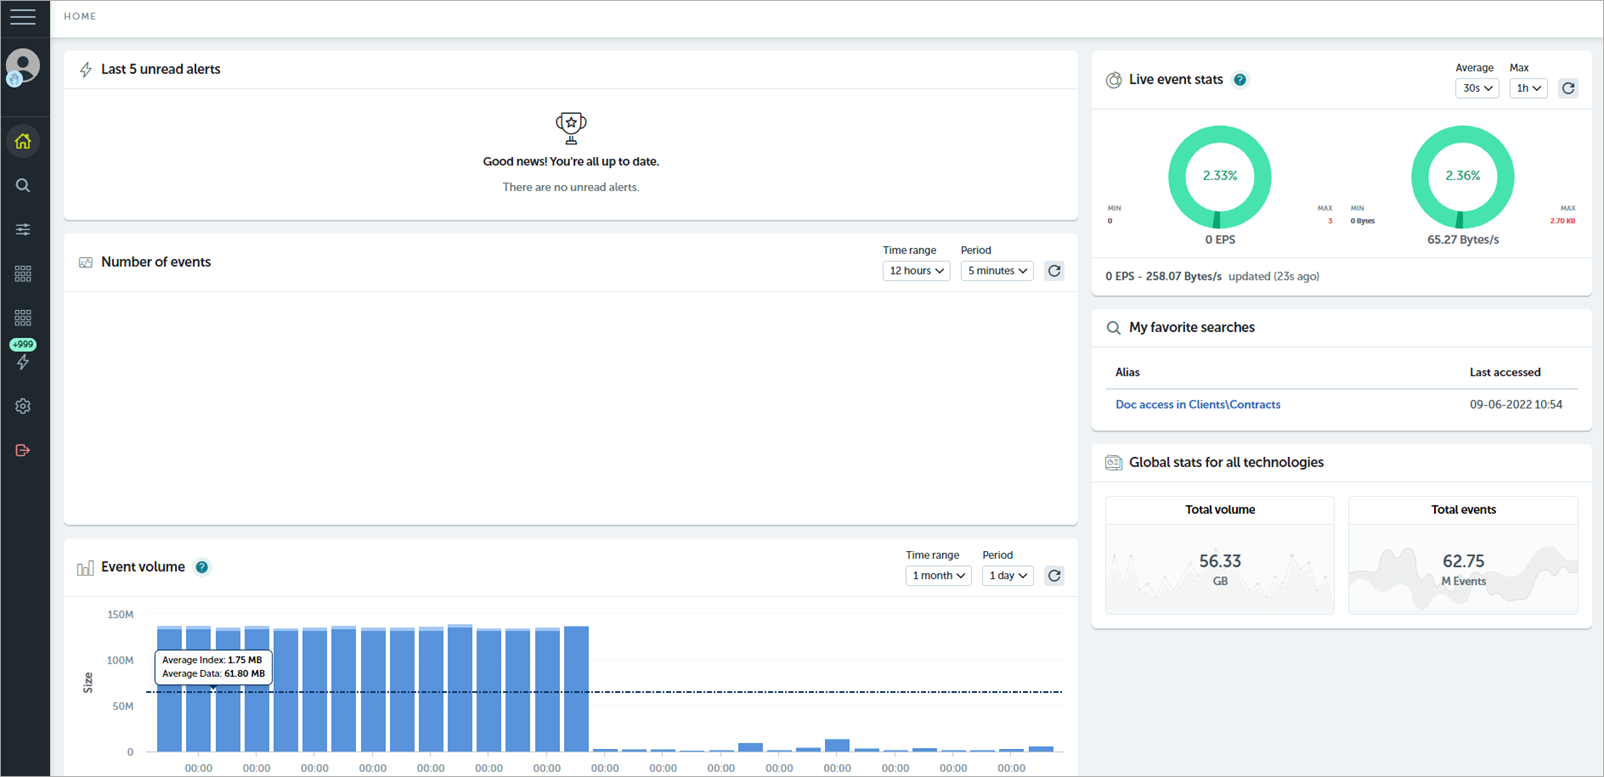Open the 5 minutes period dropdown
The width and height of the screenshot is (1604, 777).
(x=997, y=271)
